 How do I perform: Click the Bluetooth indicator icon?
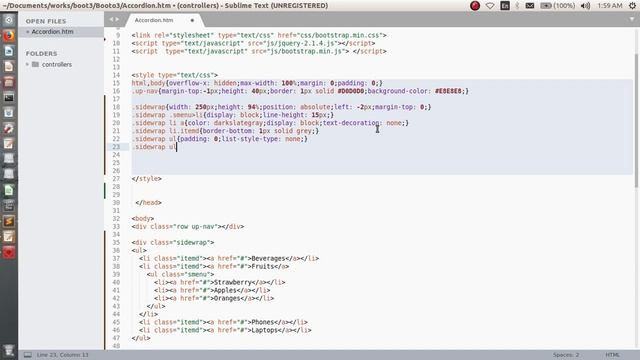tap(517, 6)
